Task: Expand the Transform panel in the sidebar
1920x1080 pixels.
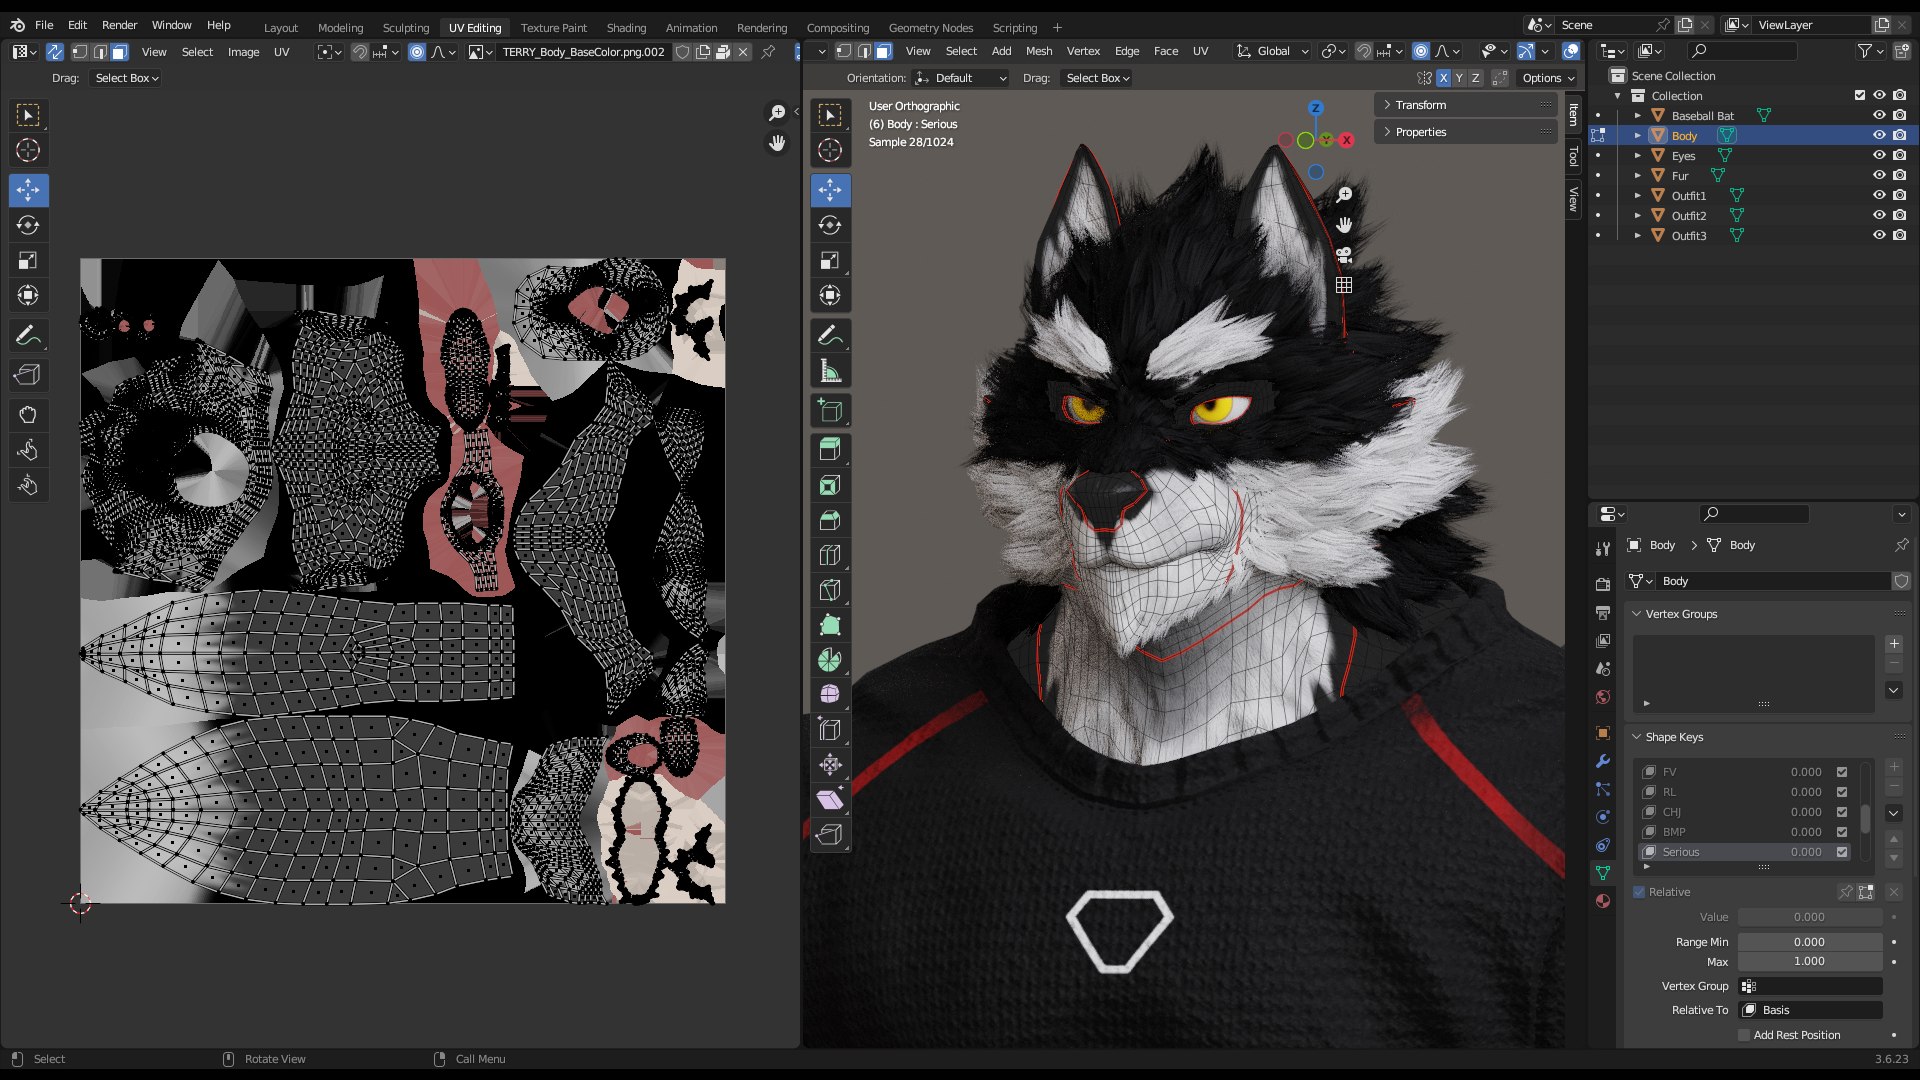Action: 1465,105
